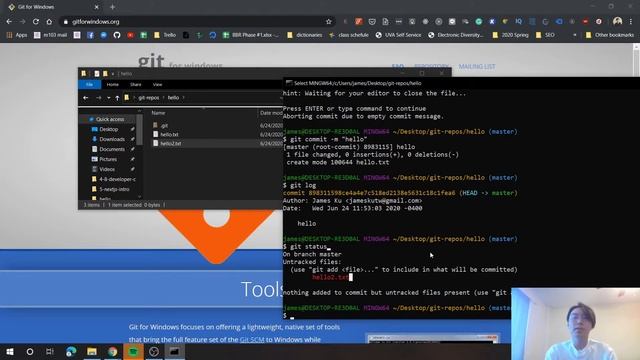Image resolution: width=640 pixels, height=360 pixels.
Task: Open Task View on taskbar
Action: [x=50, y=351]
